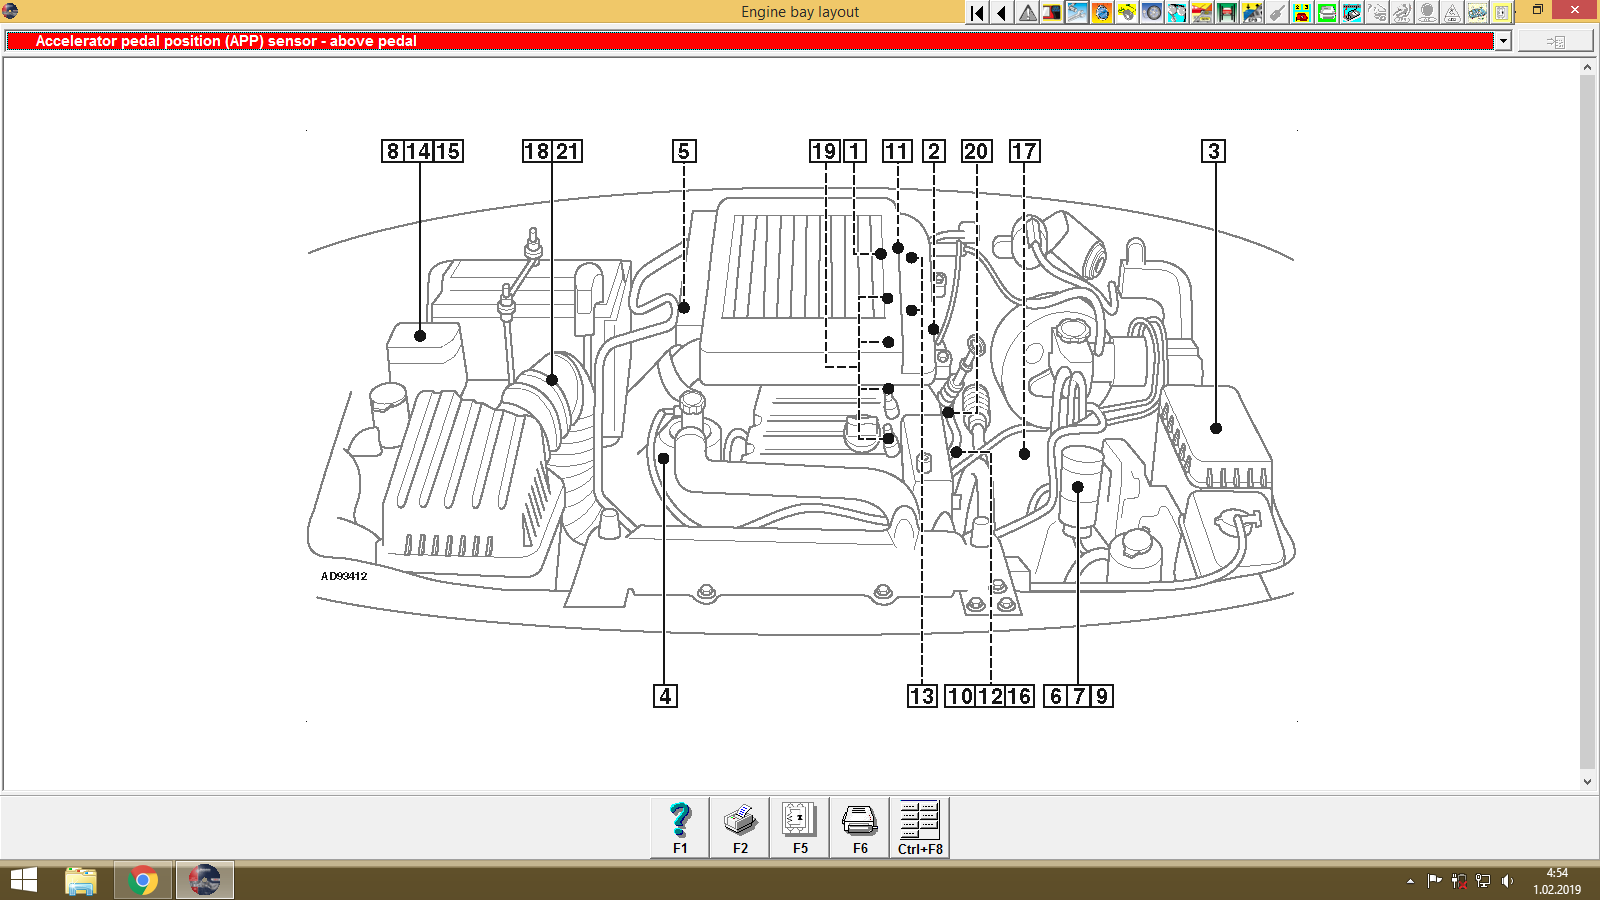Select callout label 3 on the diagram
1600x900 pixels.
(x=1215, y=152)
